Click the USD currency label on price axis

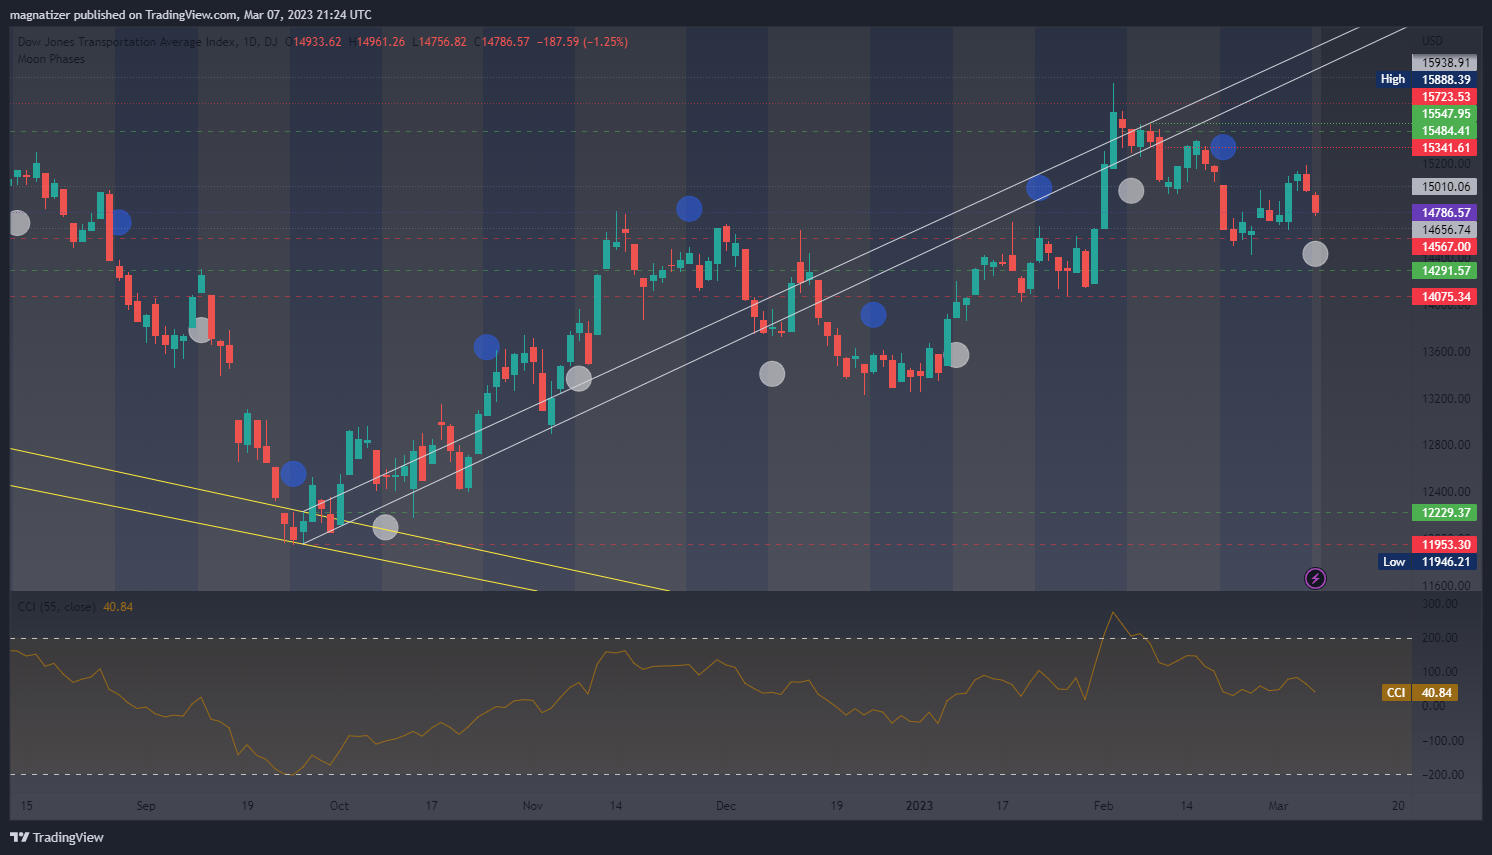coord(1433,41)
